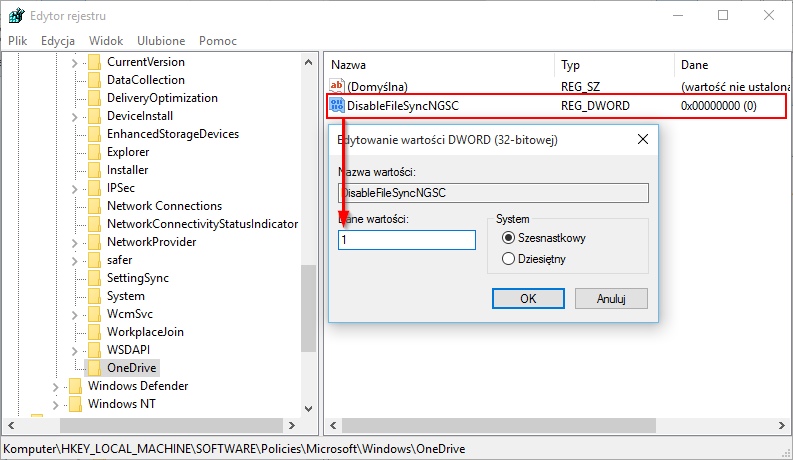Click the DeliveryOptimization folder icon

[94, 98]
